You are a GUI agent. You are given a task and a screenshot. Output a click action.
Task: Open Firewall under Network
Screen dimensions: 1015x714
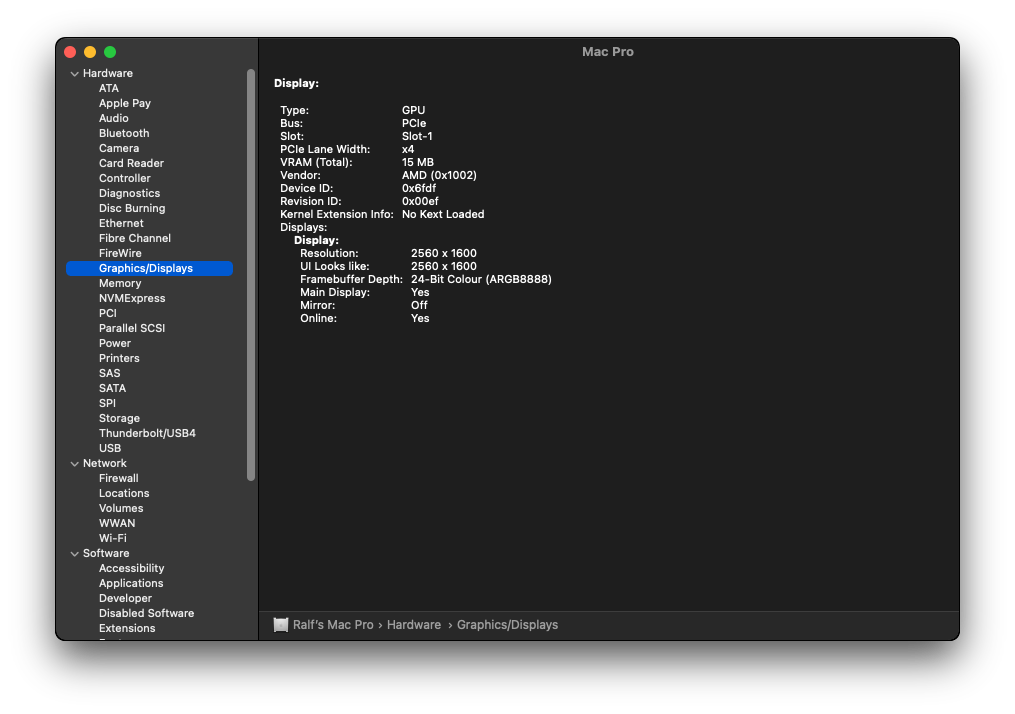click(x=118, y=478)
